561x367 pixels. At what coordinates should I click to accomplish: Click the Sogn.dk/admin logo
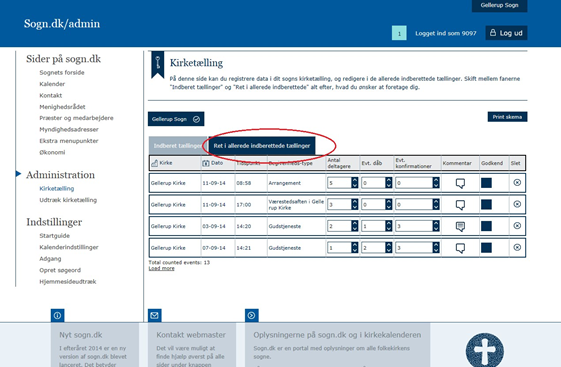tap(62, 24)
